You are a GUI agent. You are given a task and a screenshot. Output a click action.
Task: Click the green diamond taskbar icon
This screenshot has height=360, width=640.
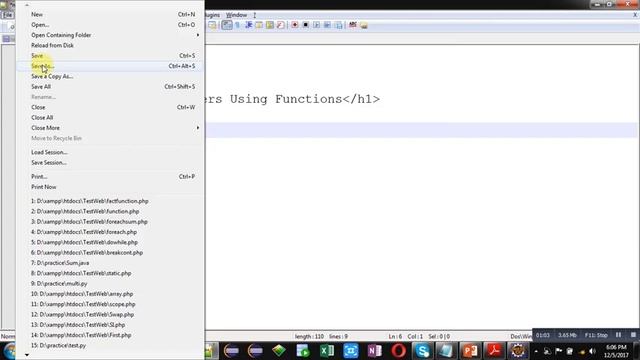pos(279,351)
